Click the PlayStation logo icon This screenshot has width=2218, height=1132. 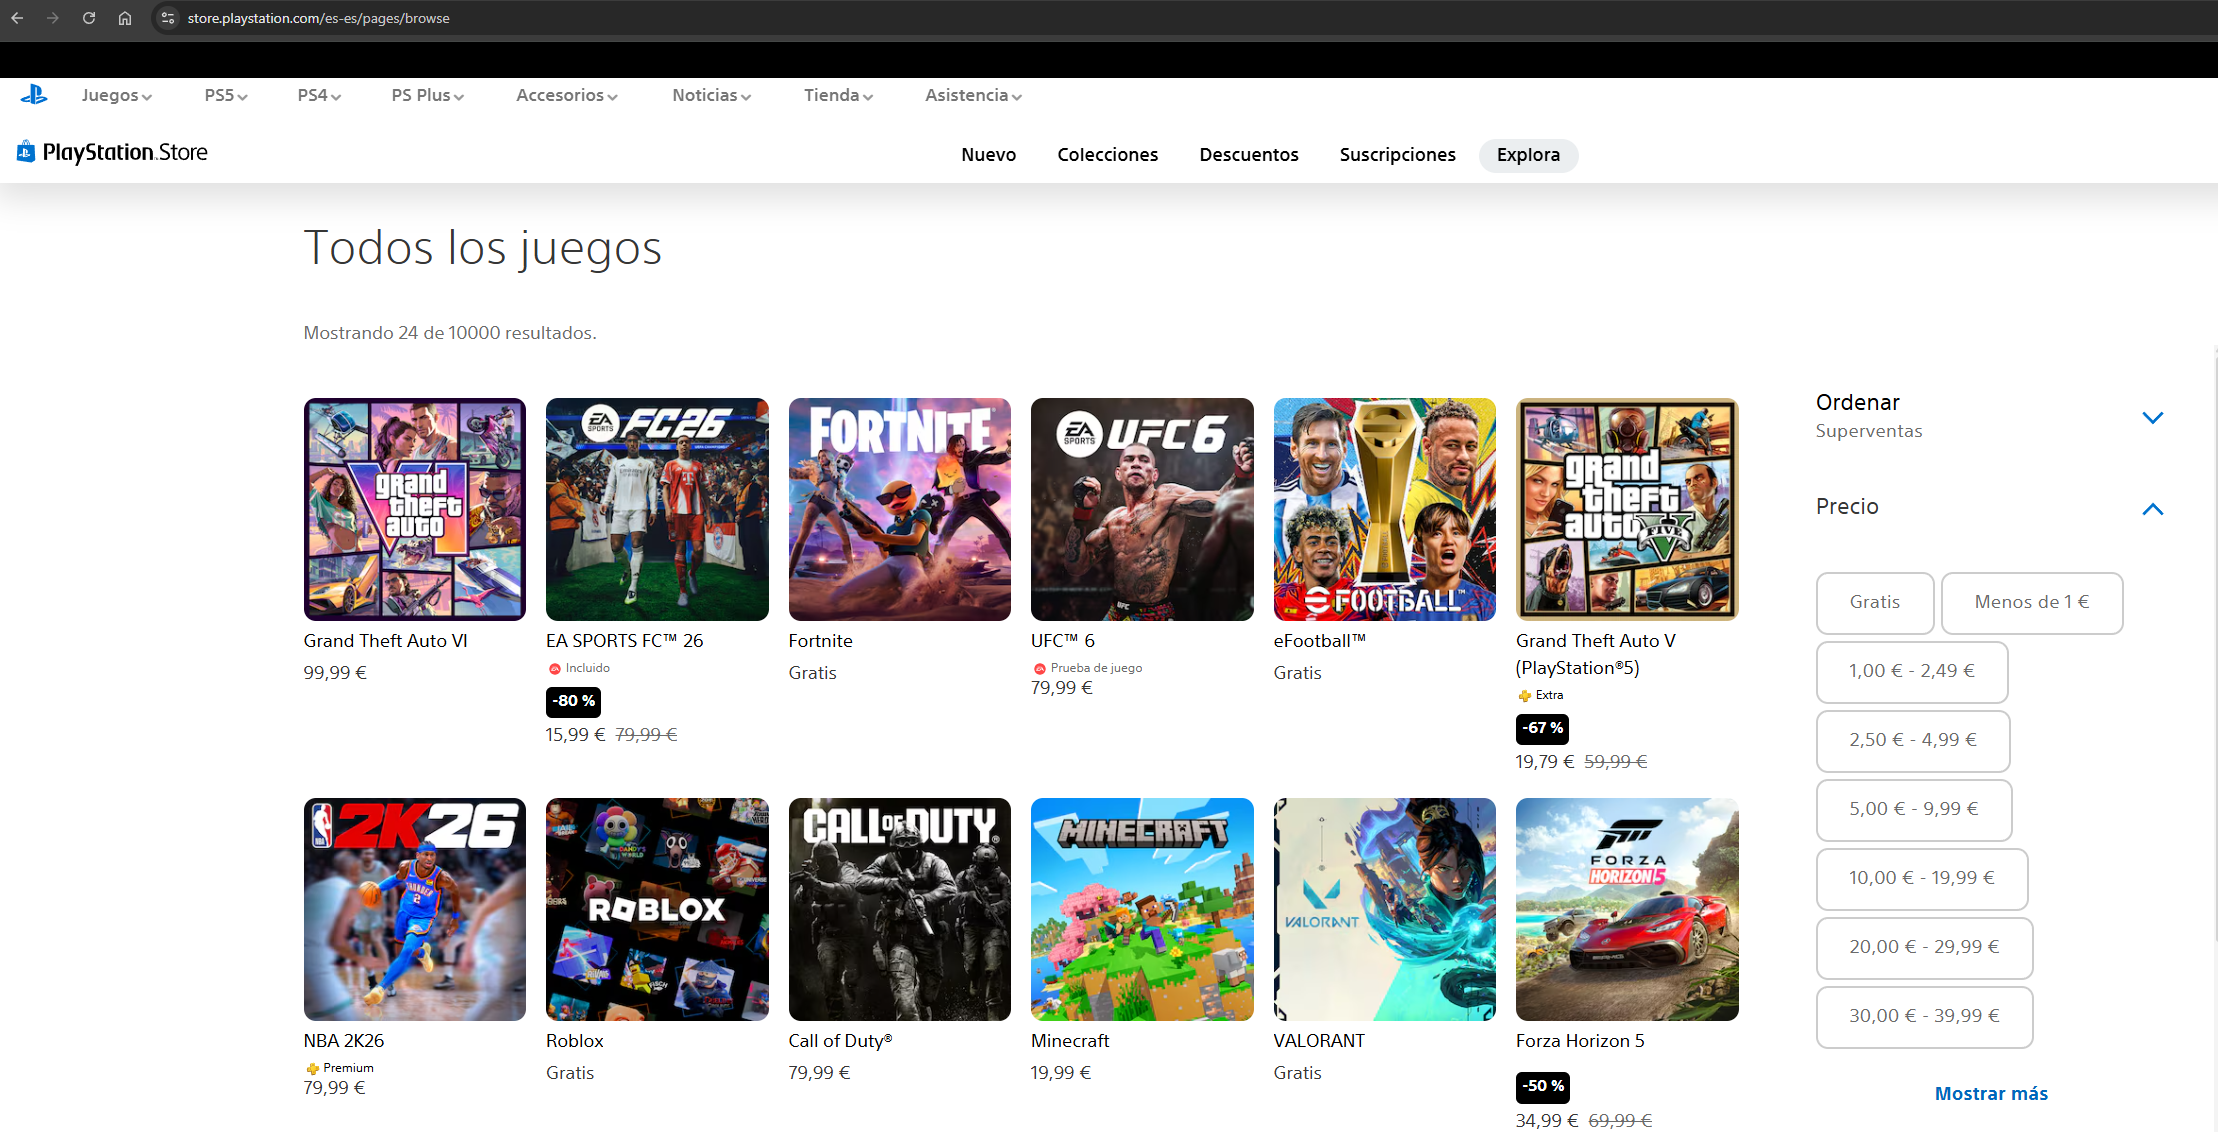(34, 95)
